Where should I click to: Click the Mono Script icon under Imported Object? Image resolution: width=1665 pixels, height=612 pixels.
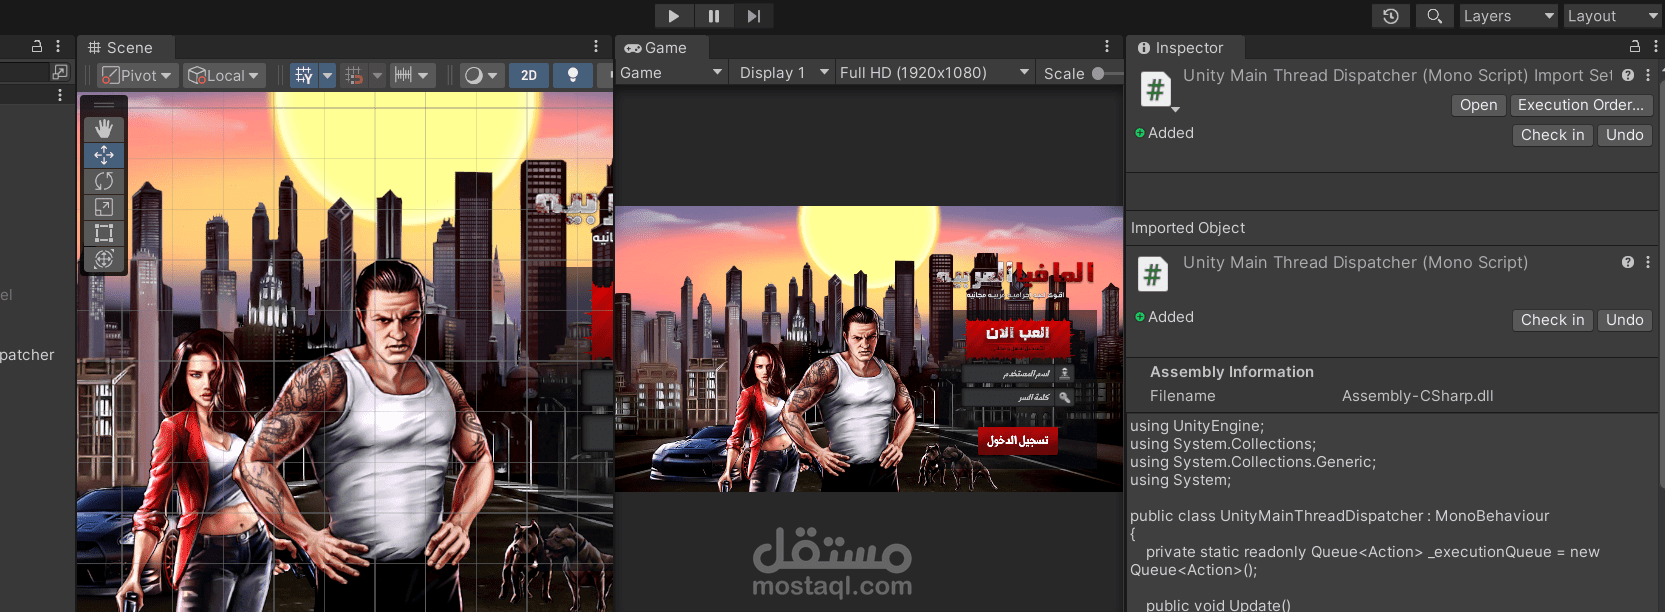1153,273
